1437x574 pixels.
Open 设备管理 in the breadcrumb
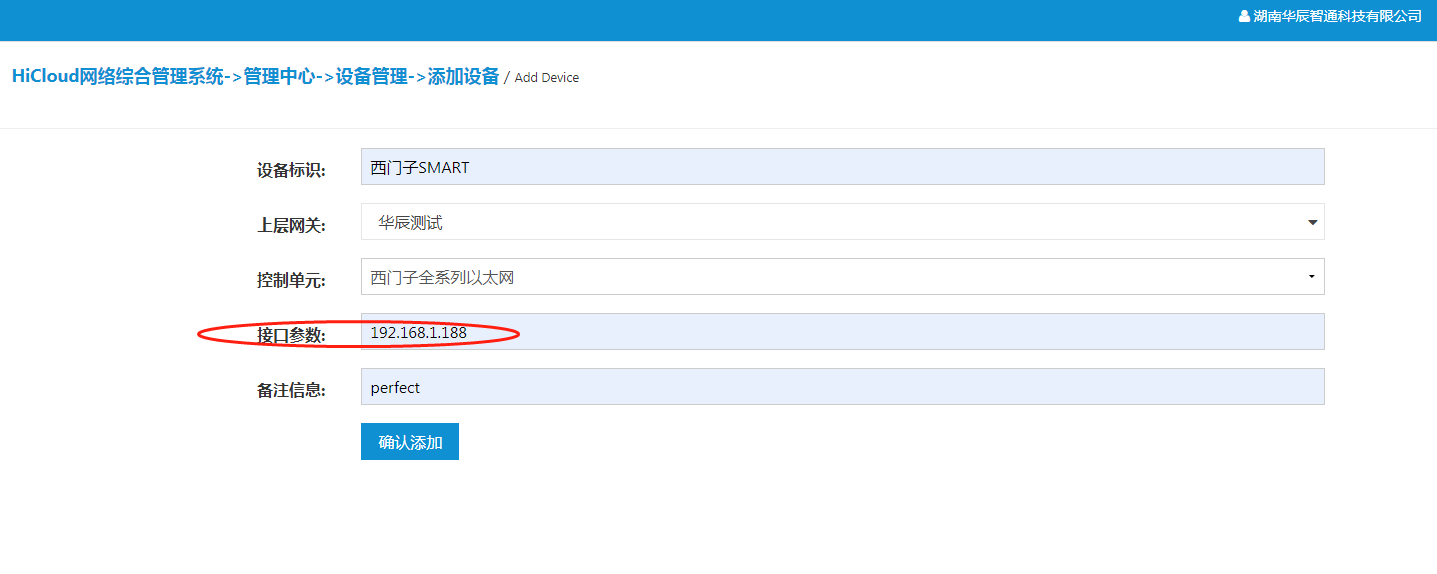[371, 77]
